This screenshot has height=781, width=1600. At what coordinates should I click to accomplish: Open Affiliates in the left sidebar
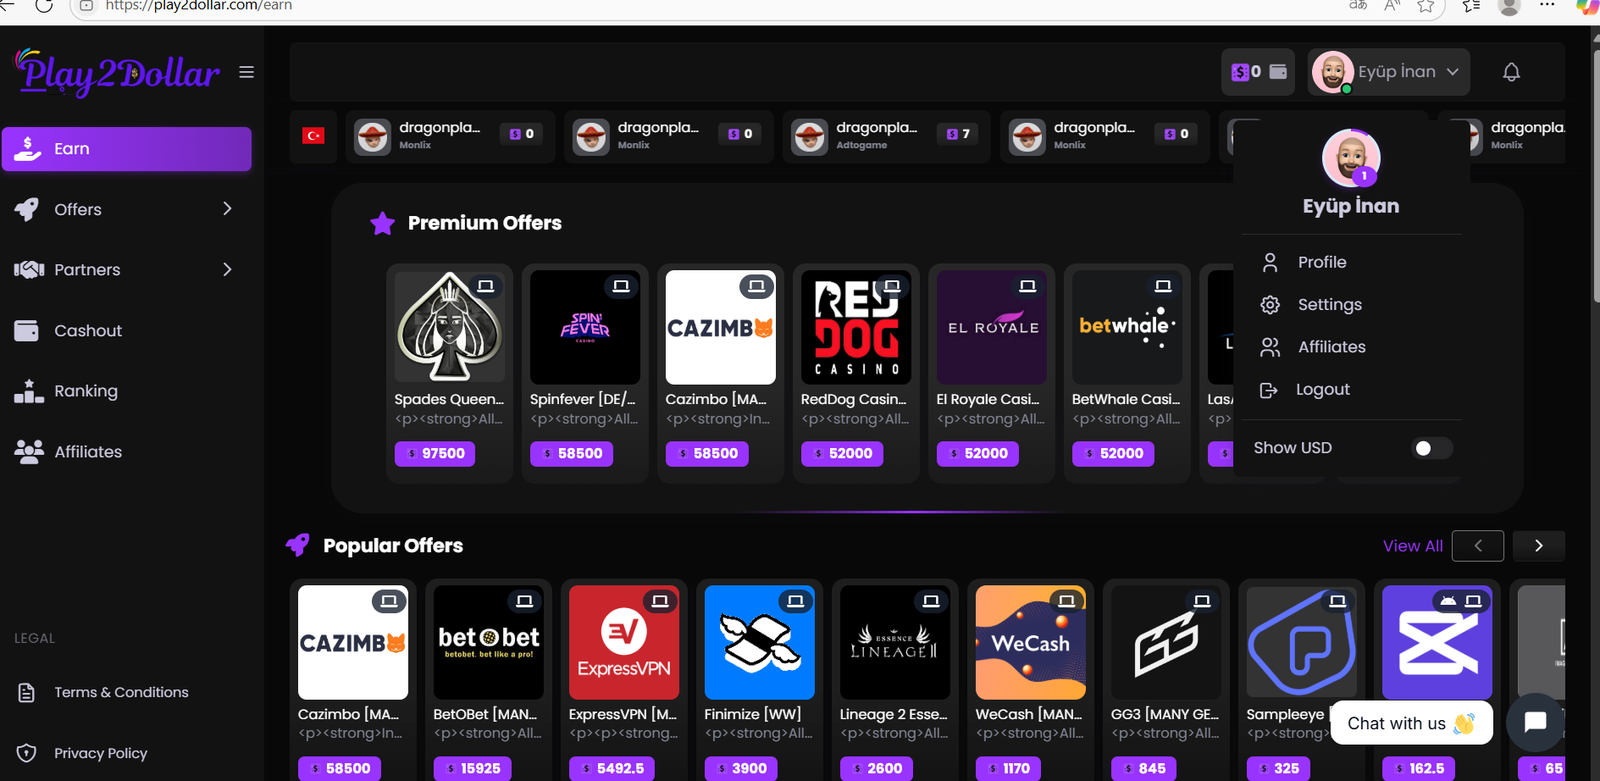[x=126, y=452]
